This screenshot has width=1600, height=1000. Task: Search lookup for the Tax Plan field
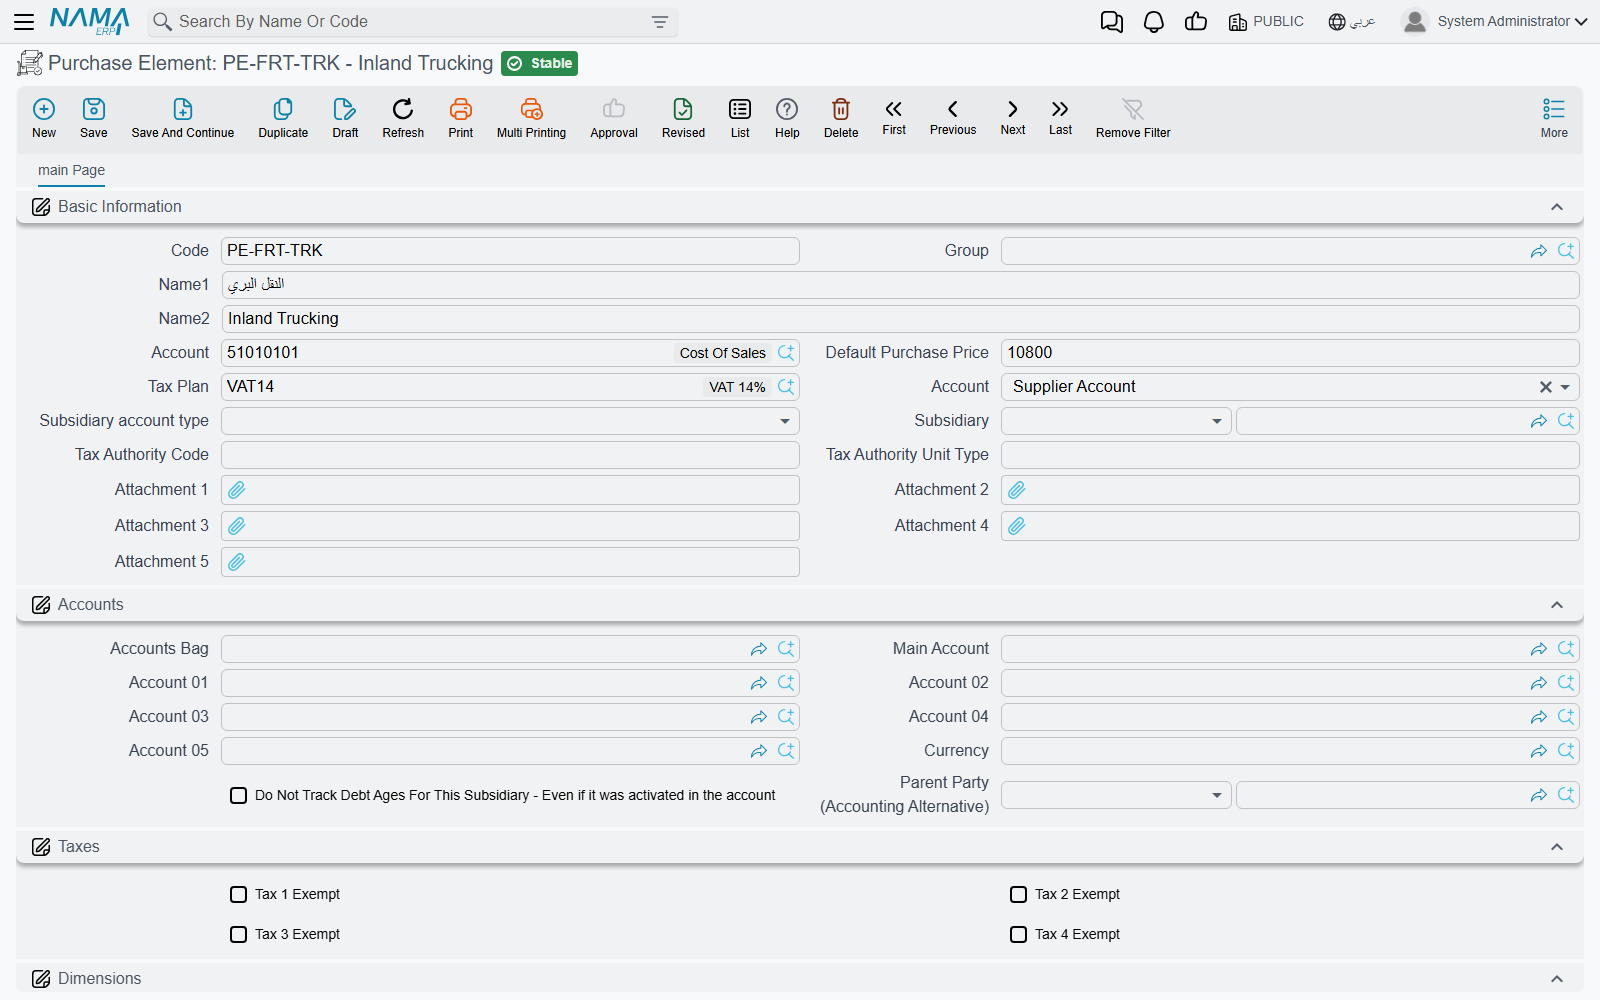point(786,387)
